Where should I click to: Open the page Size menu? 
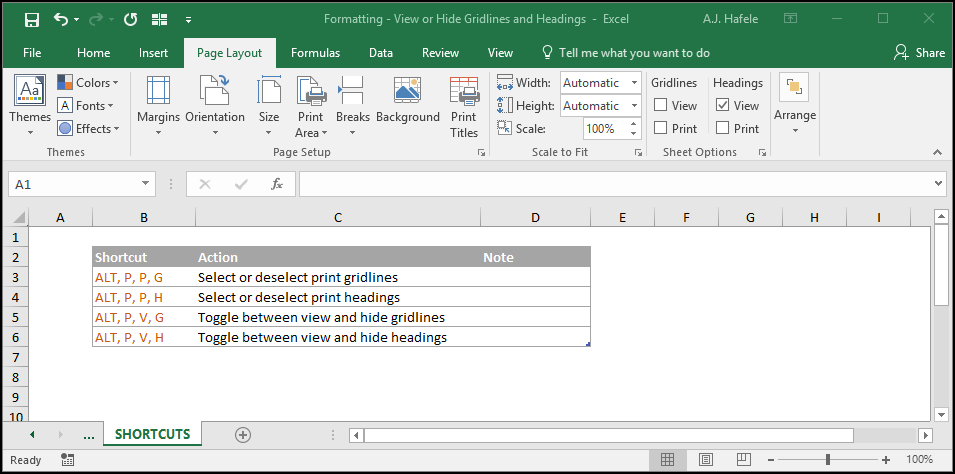pyautogui.click(x=269, y=105)
